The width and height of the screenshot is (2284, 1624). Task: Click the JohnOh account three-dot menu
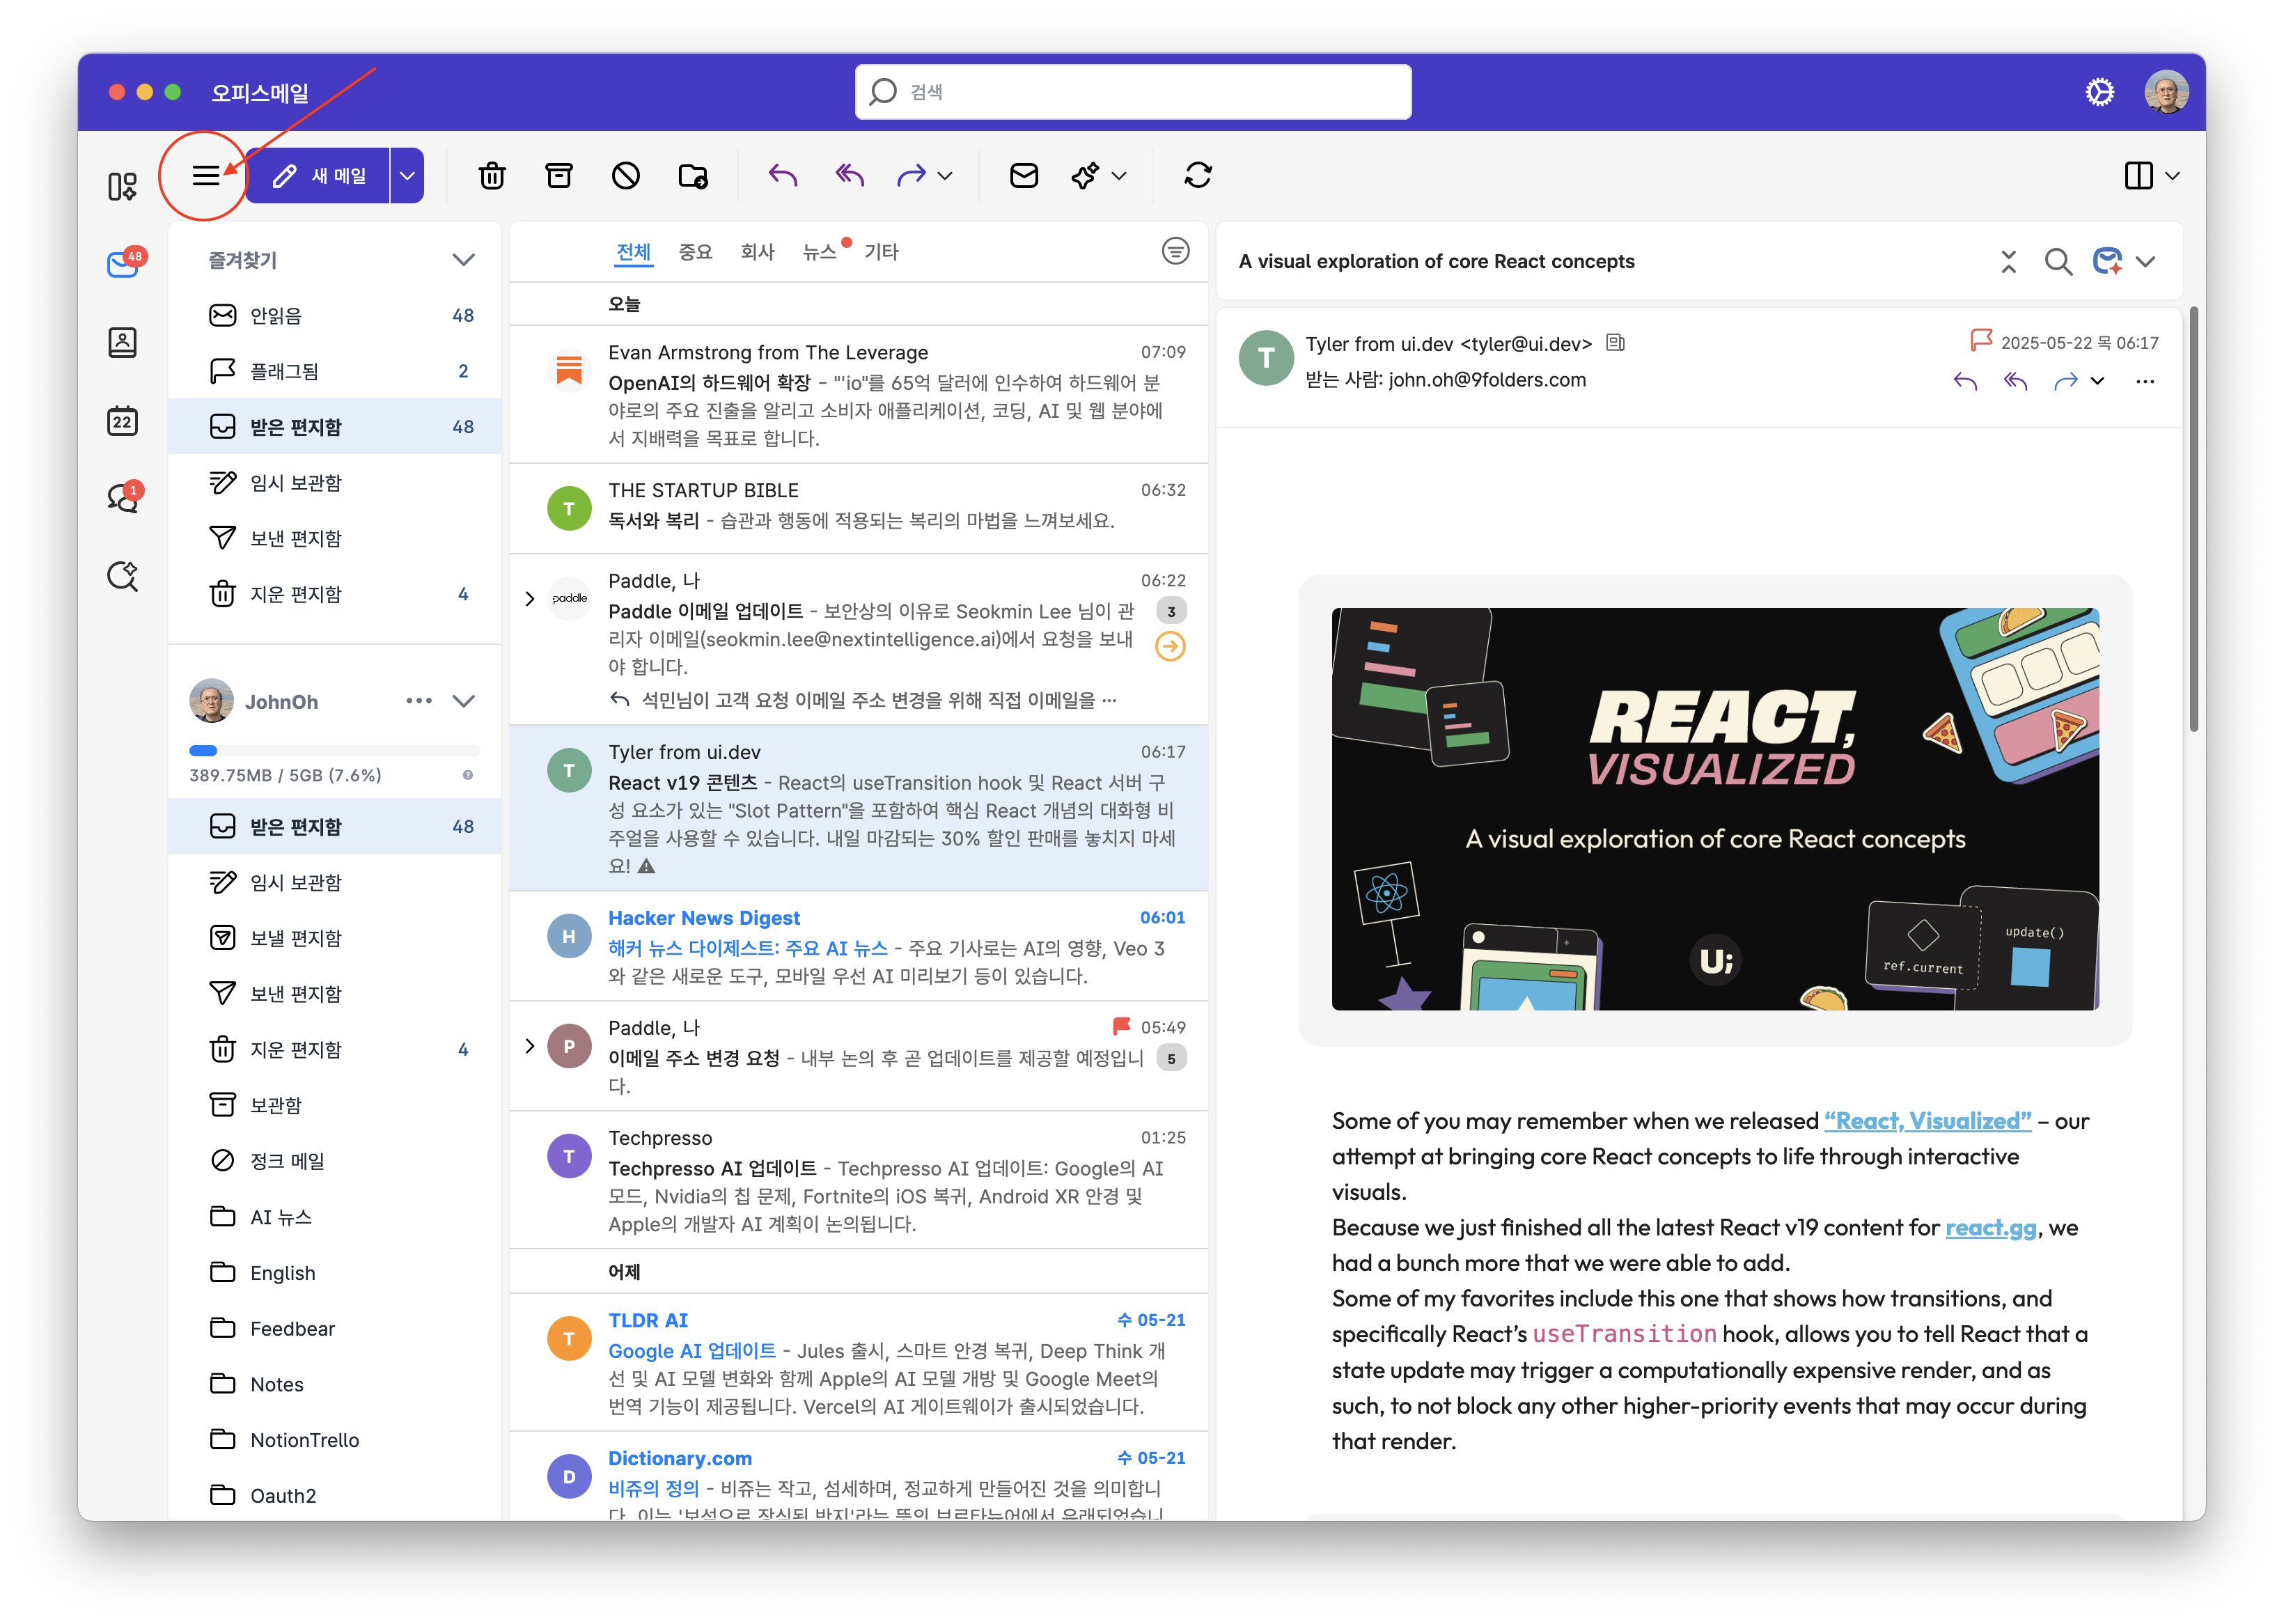pyautogui.click(x=419, y=701)
